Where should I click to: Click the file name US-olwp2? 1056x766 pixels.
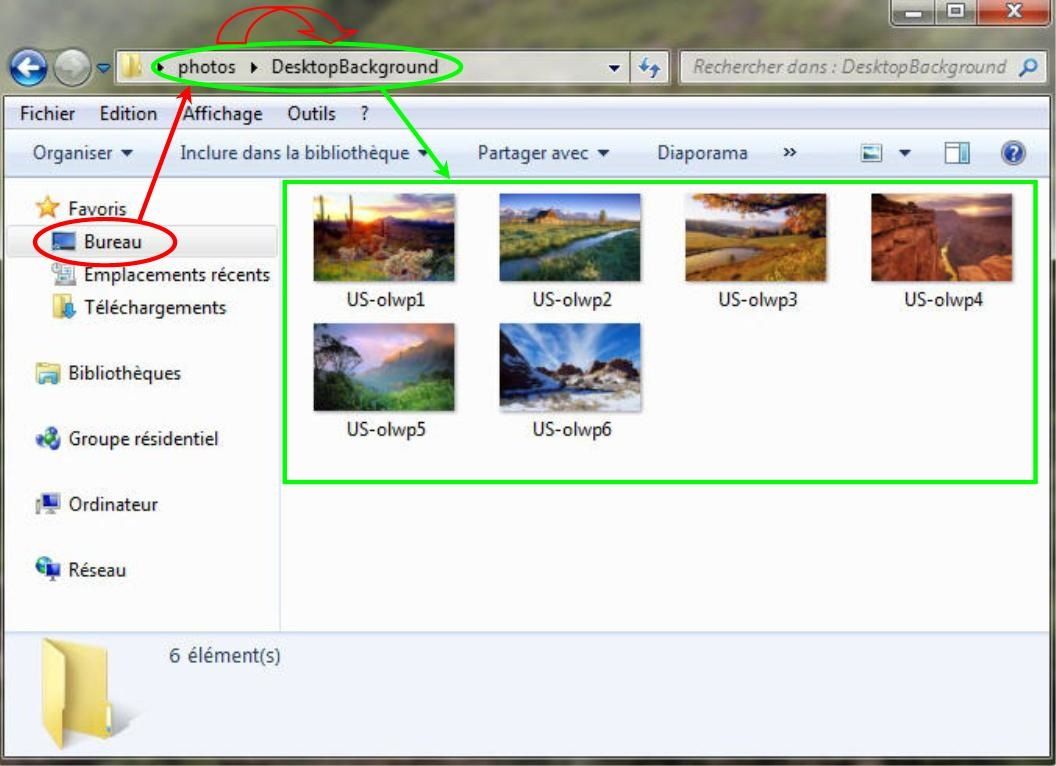pos(572,299)
